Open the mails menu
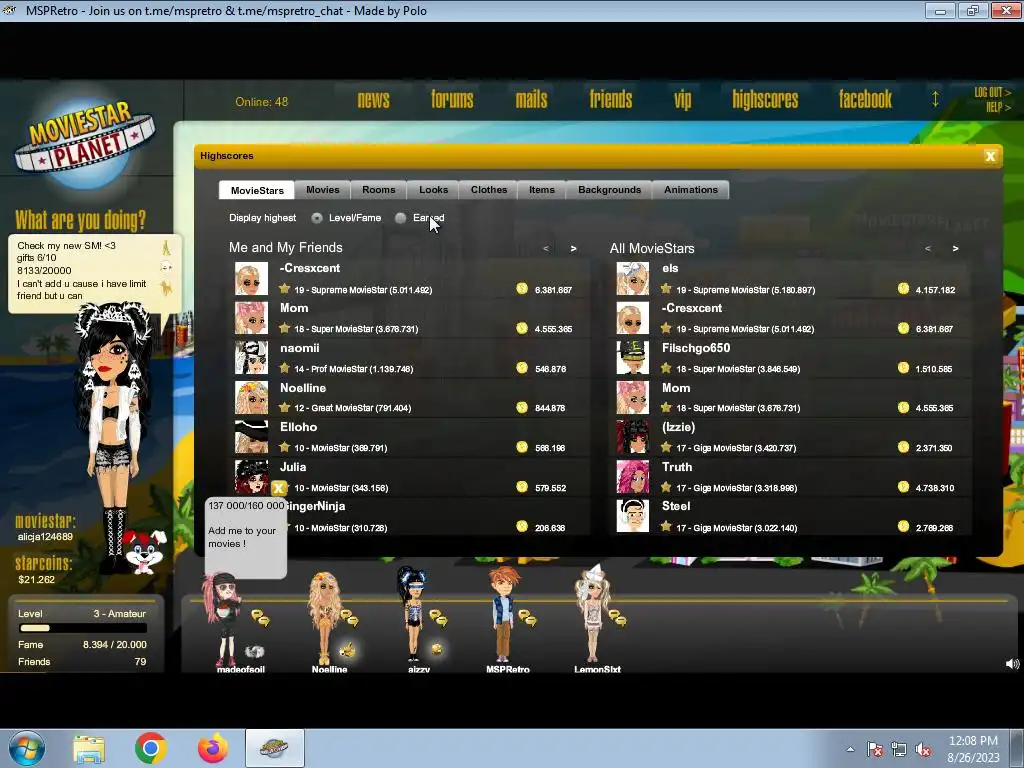This screenshot has width=1024, height=768. [x=532, y=99]
